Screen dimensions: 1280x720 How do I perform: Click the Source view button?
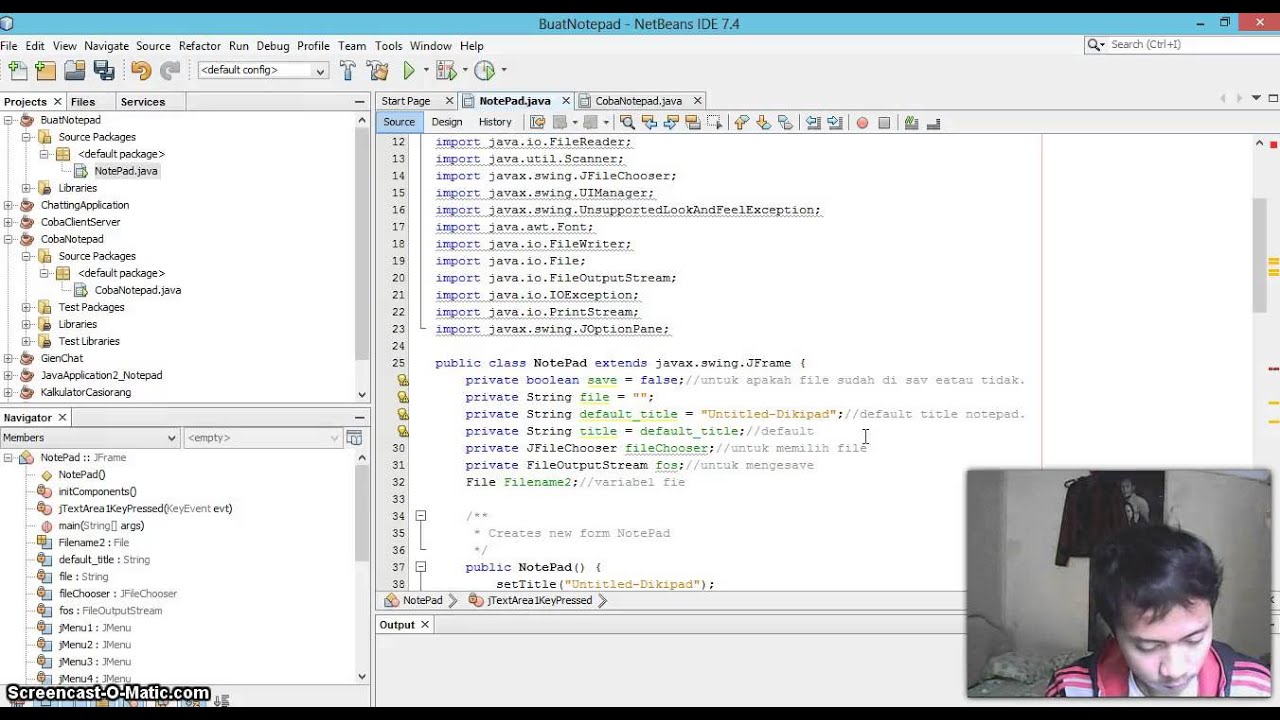pyautogui.click(x=399, y=122)
